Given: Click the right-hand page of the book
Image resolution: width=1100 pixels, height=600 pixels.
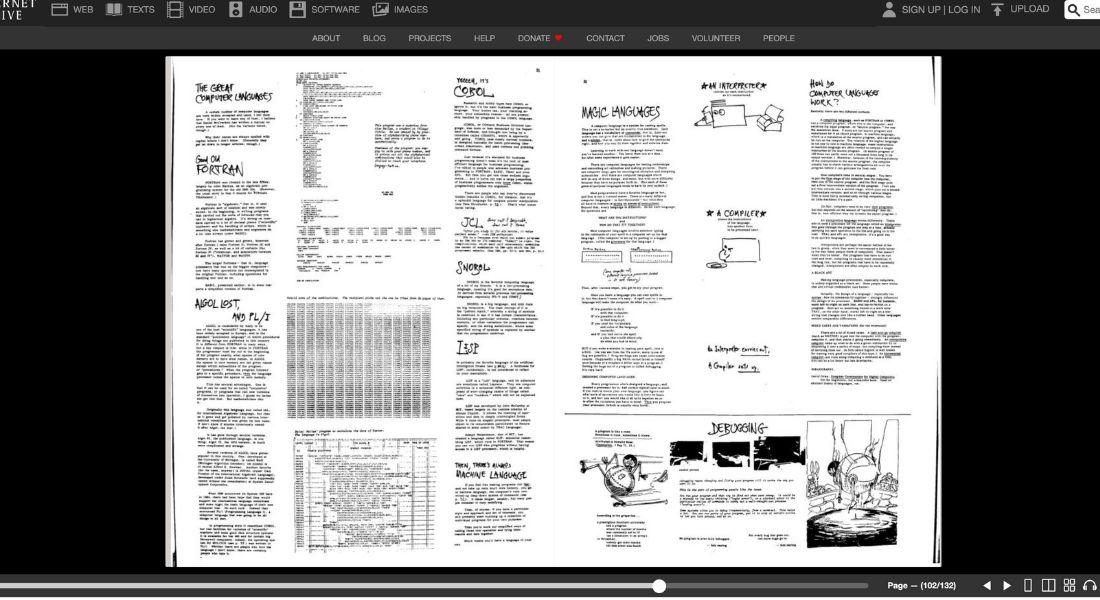Looking at the screenshot, I should 747,310.
